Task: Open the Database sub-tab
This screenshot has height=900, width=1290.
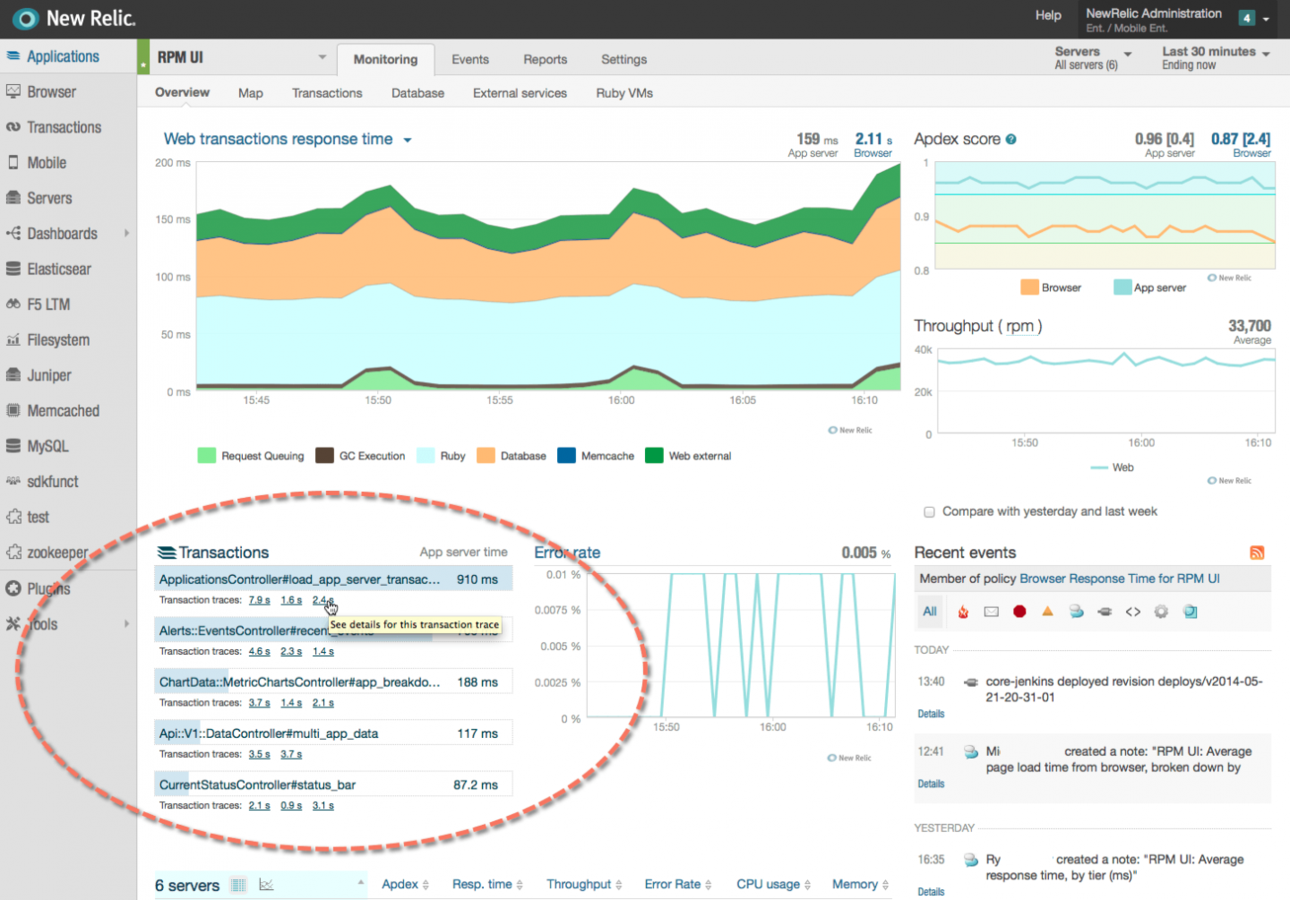Action: pos(418,93)
